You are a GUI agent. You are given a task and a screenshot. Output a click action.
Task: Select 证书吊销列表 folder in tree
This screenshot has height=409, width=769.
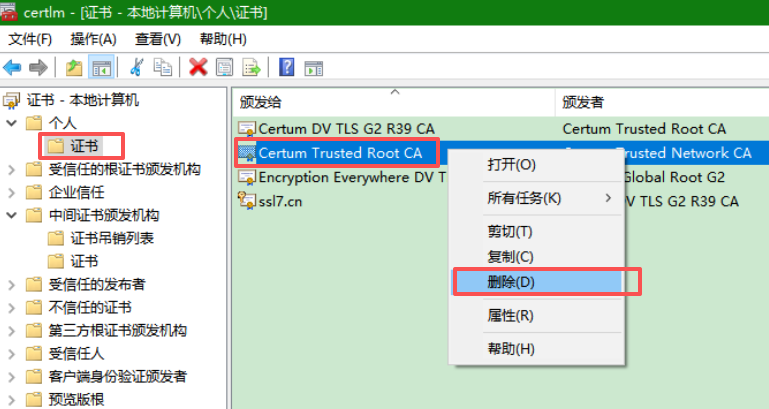112,238
